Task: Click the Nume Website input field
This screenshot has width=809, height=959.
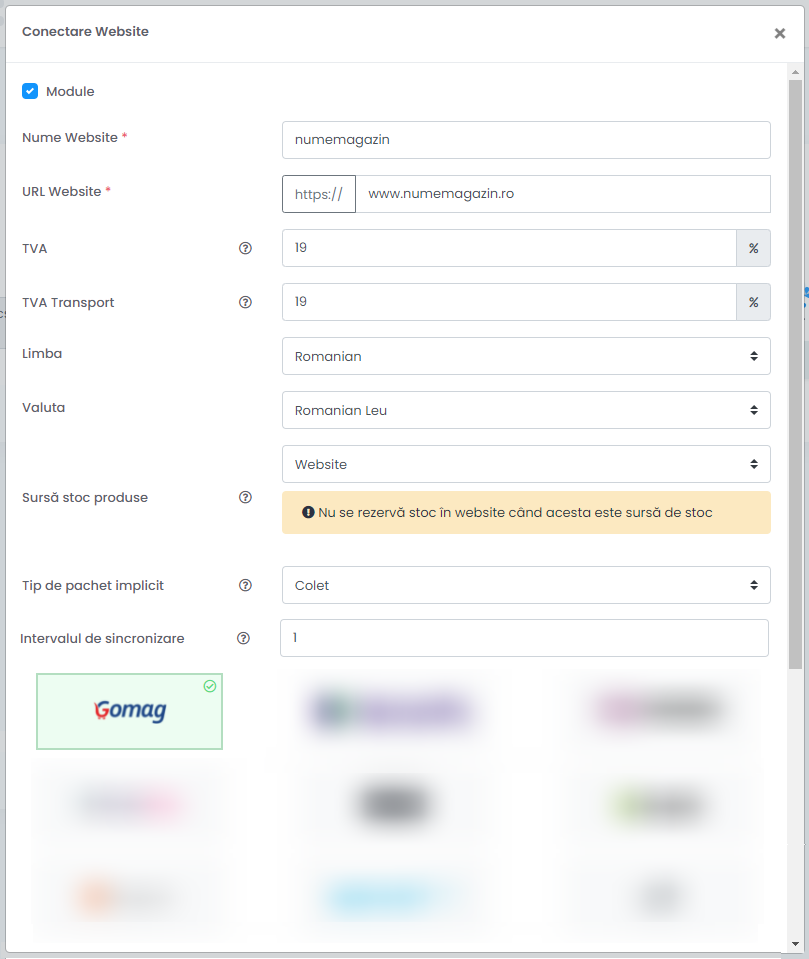Action: tap(525, 140)
